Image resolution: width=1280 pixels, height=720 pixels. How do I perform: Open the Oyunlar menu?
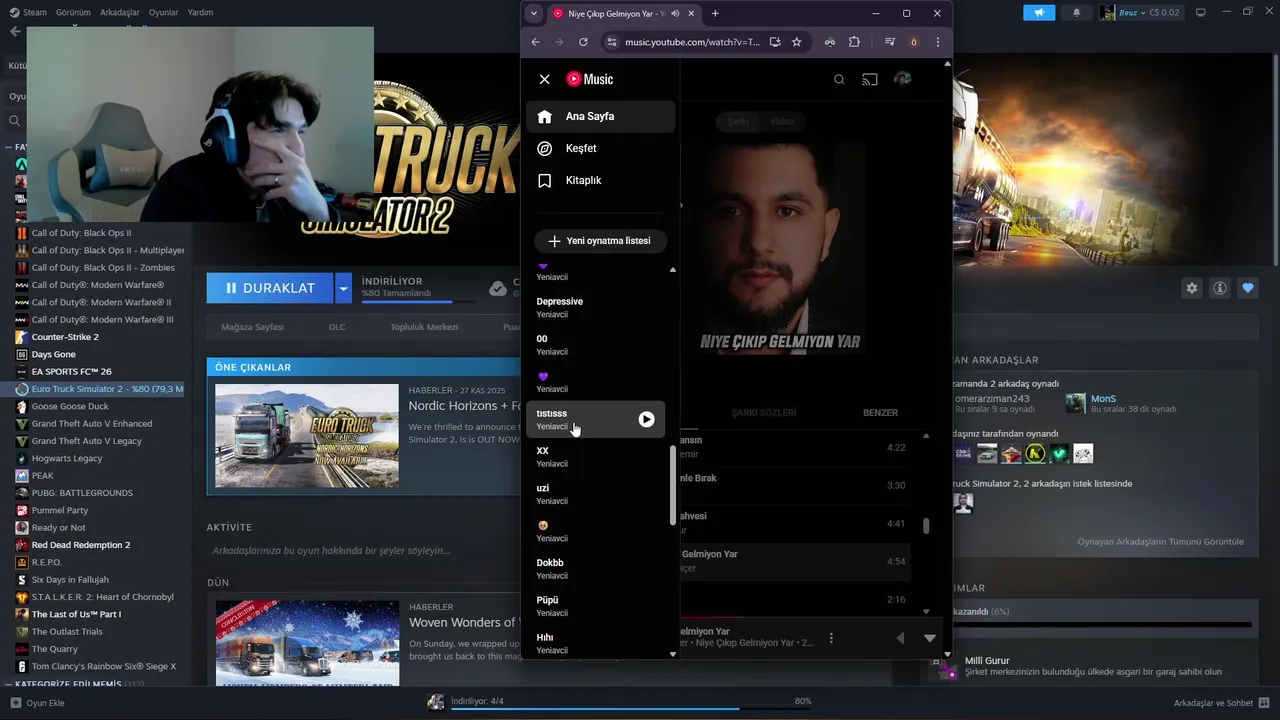click(163, 12)
